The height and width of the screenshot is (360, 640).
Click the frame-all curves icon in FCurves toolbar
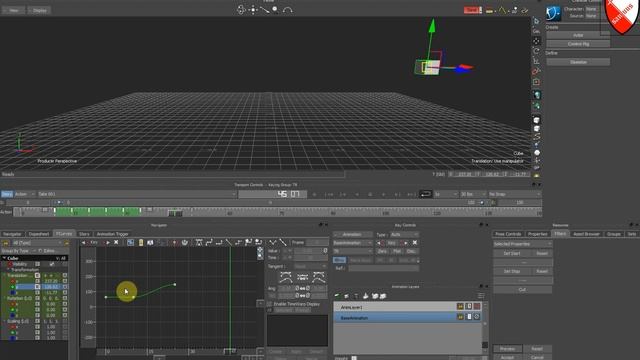(x=131, y=242)
